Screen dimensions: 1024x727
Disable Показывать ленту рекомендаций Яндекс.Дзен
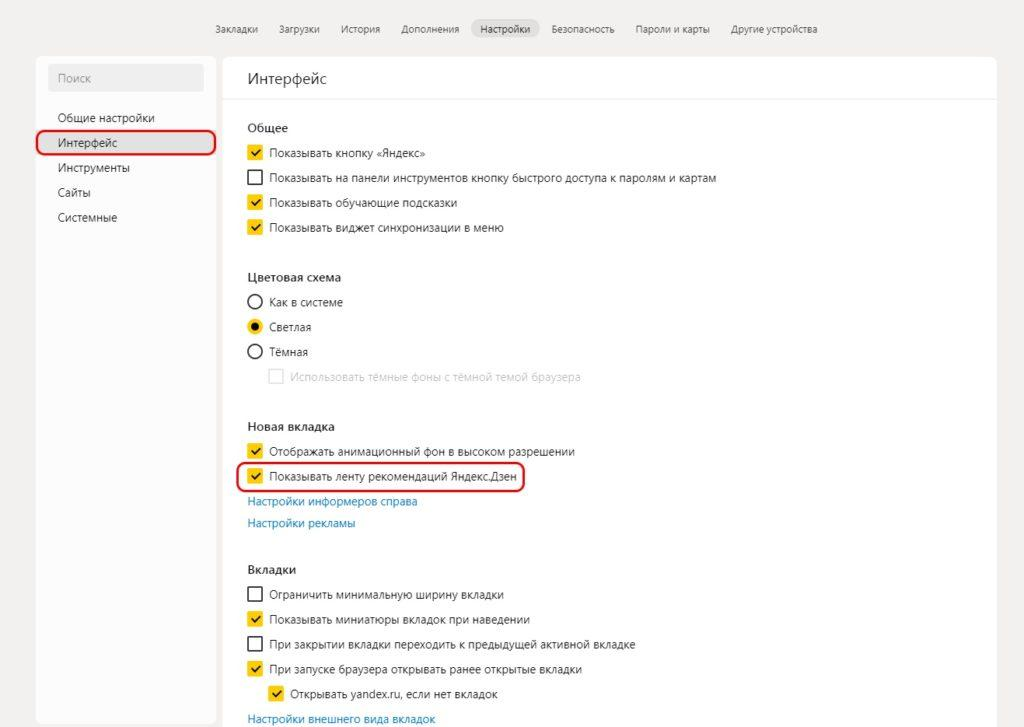tap(255, 476)
